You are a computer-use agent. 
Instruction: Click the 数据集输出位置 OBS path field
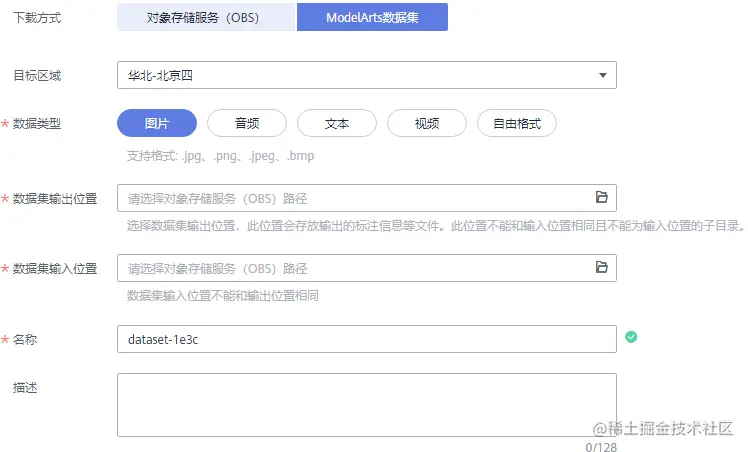point(366,198)
